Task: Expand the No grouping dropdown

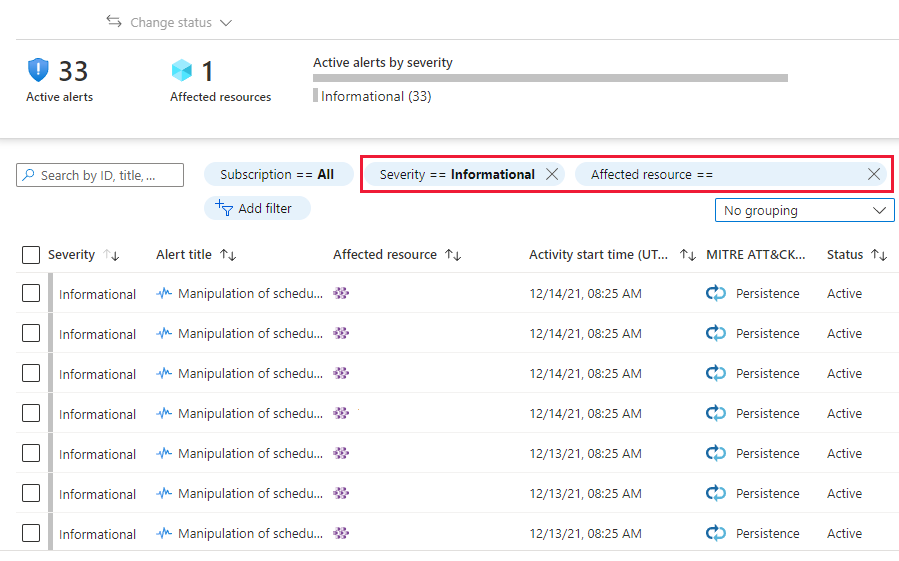Action: 804,210
